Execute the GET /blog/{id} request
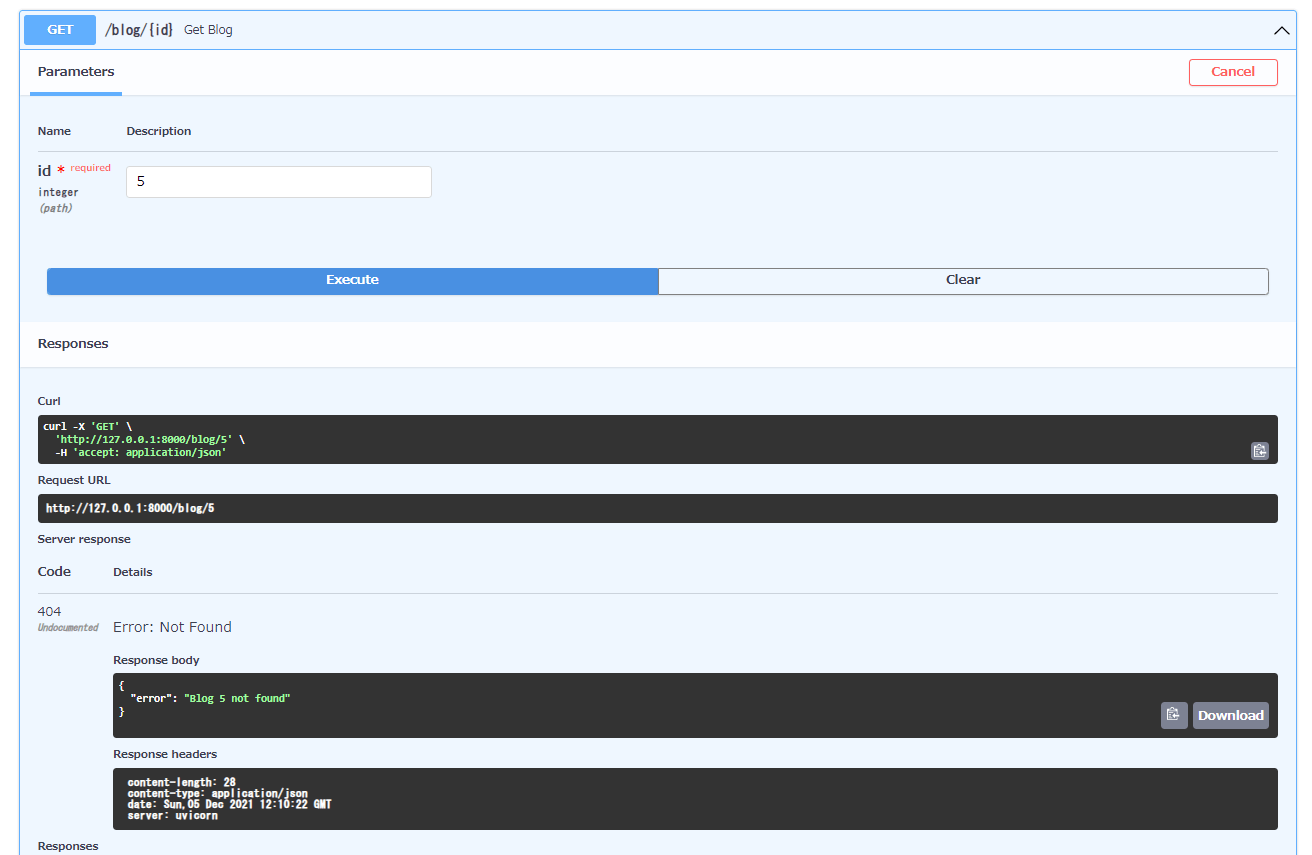 pos(352,280)
